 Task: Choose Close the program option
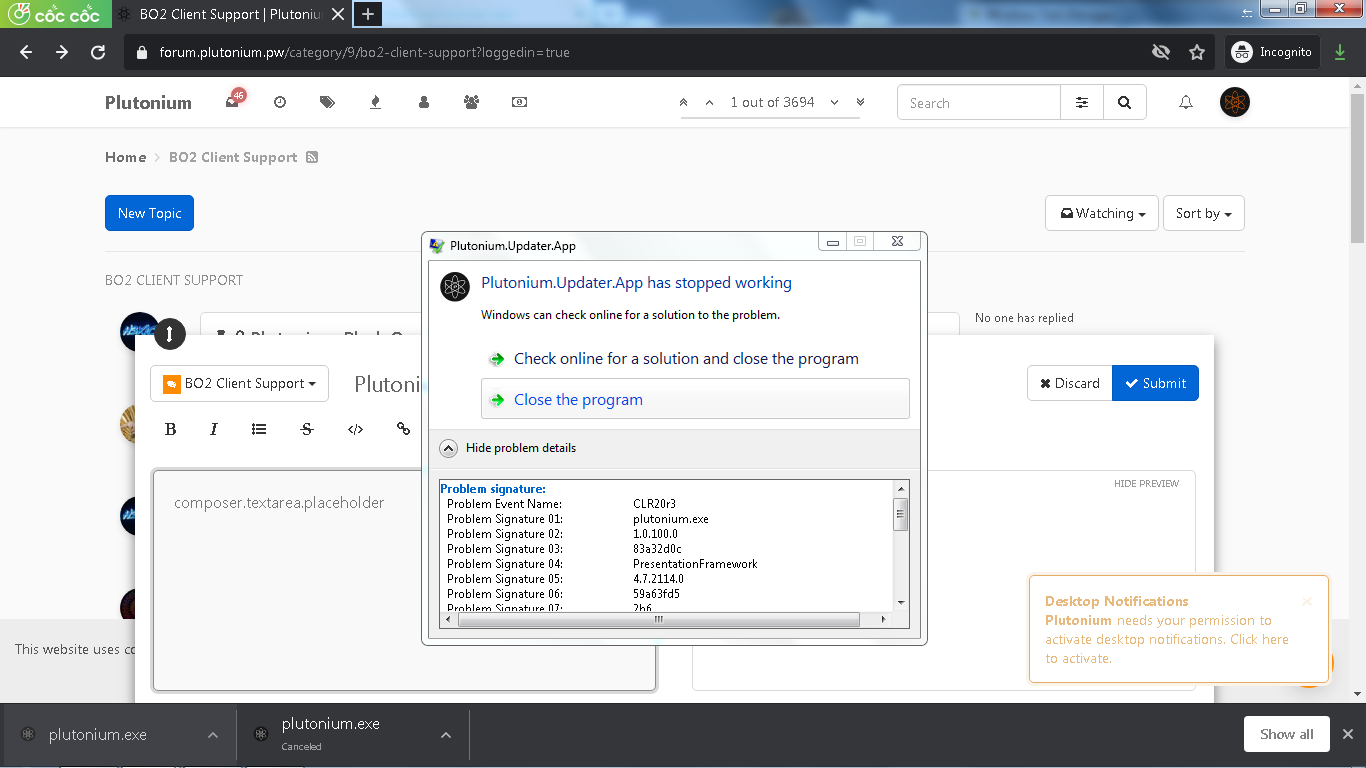click(695, 399)
